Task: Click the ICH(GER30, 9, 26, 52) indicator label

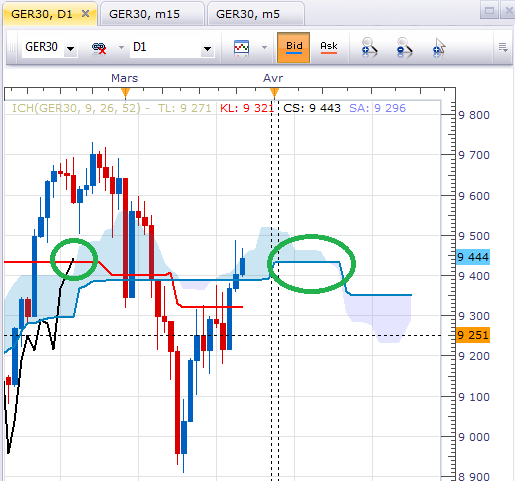Action: tap(76, 108)
